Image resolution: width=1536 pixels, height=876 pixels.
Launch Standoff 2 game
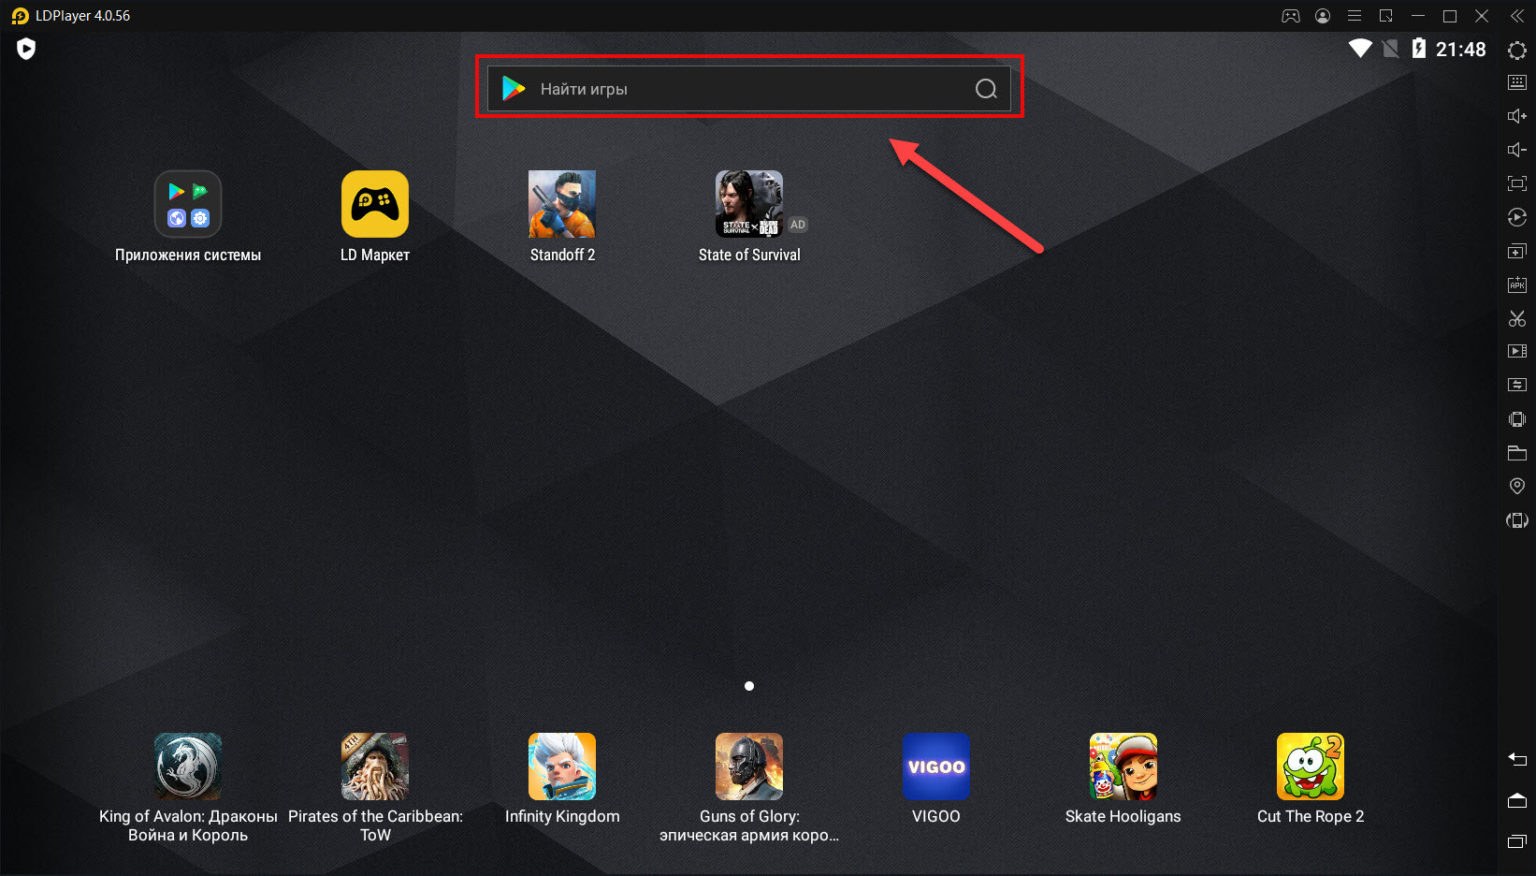562,204
